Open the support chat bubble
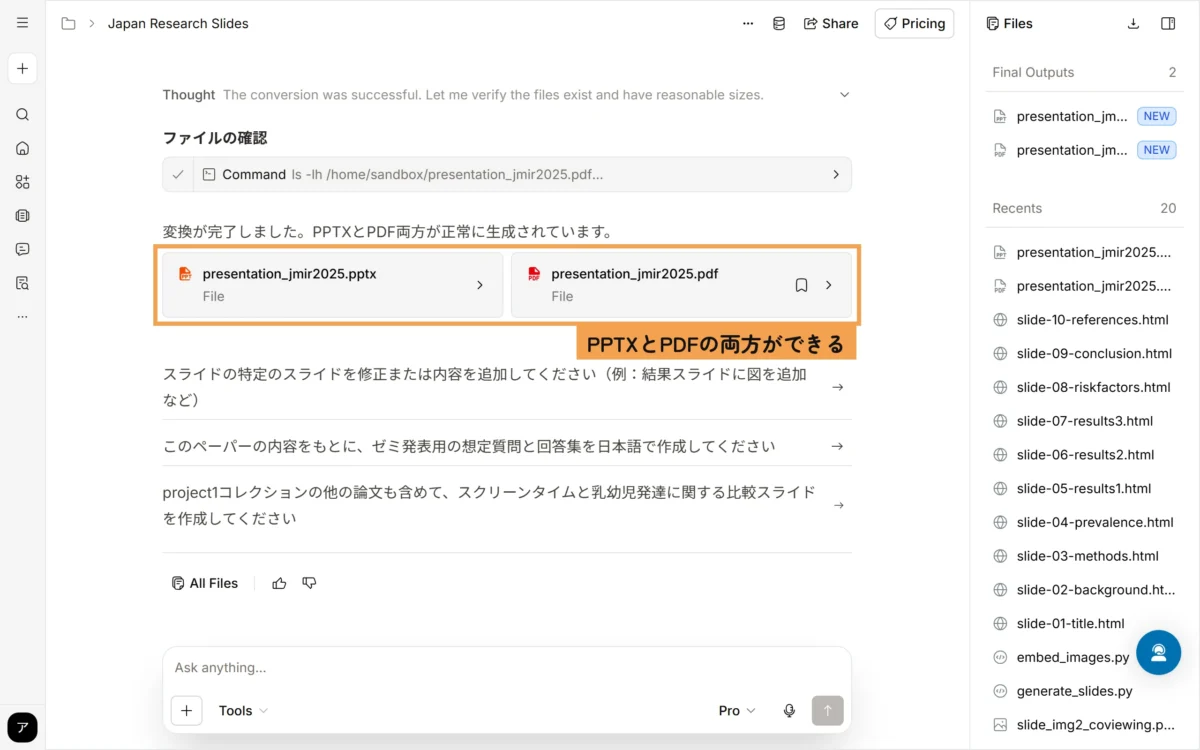The image size is (1200, 750). (x=1158, y=652)
